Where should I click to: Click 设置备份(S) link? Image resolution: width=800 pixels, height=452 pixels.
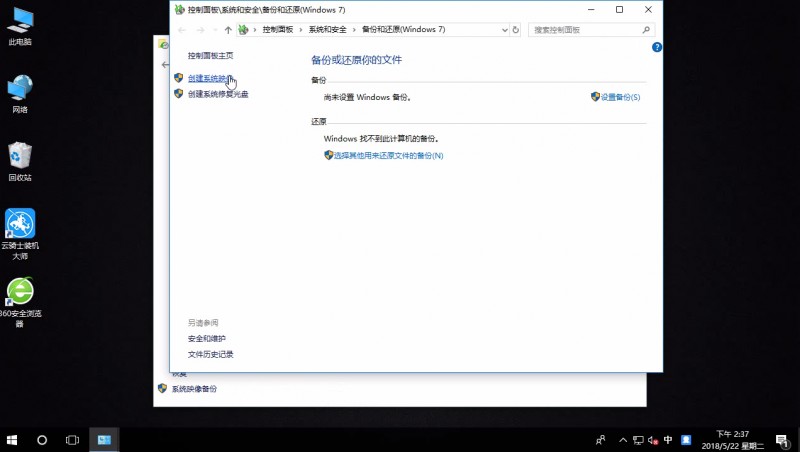tap(620, 97)
